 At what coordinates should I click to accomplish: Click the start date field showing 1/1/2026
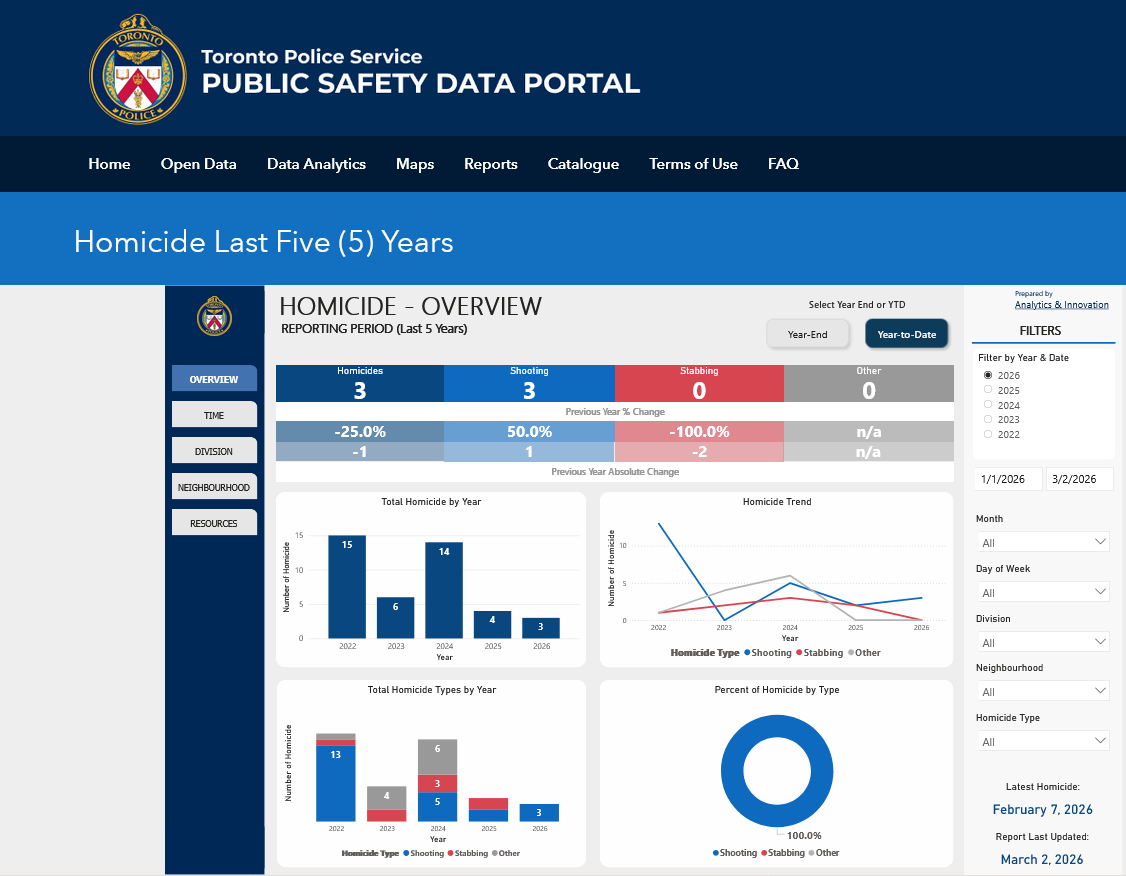tap(1008, 479)
